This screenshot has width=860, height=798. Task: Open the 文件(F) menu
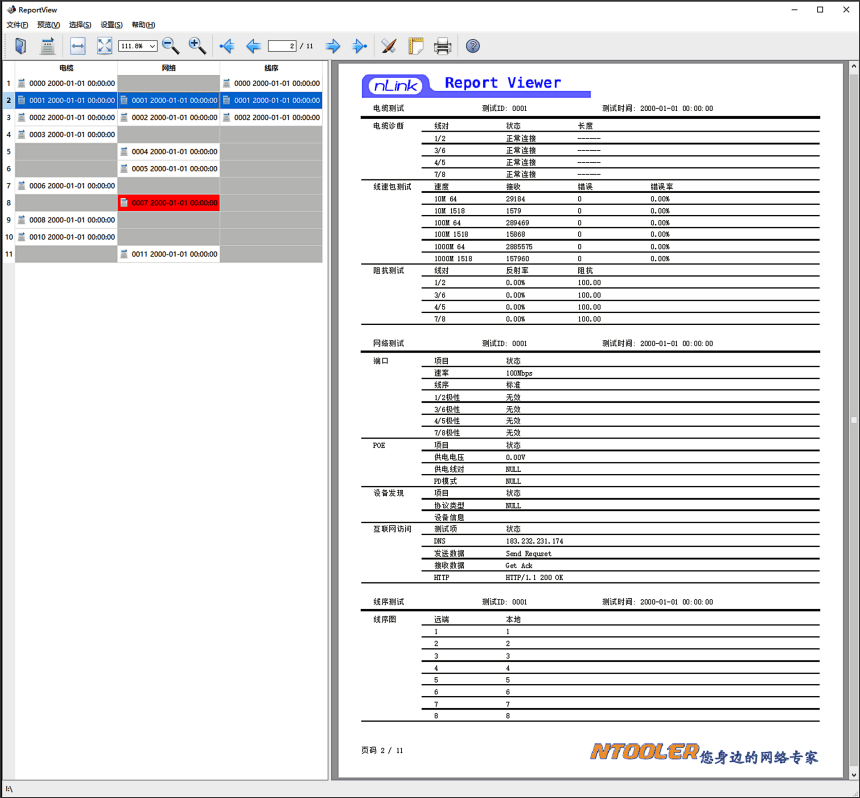(18, 25)
